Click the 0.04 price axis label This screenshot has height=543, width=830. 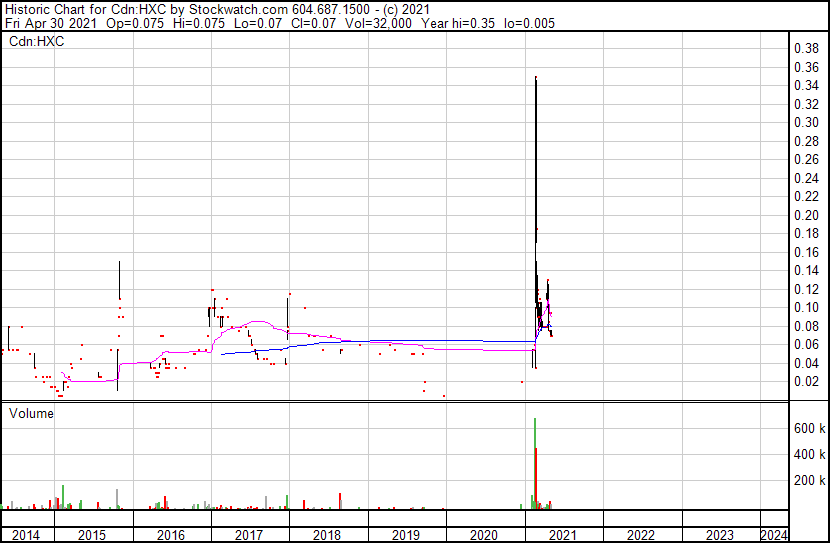(806, 364)
